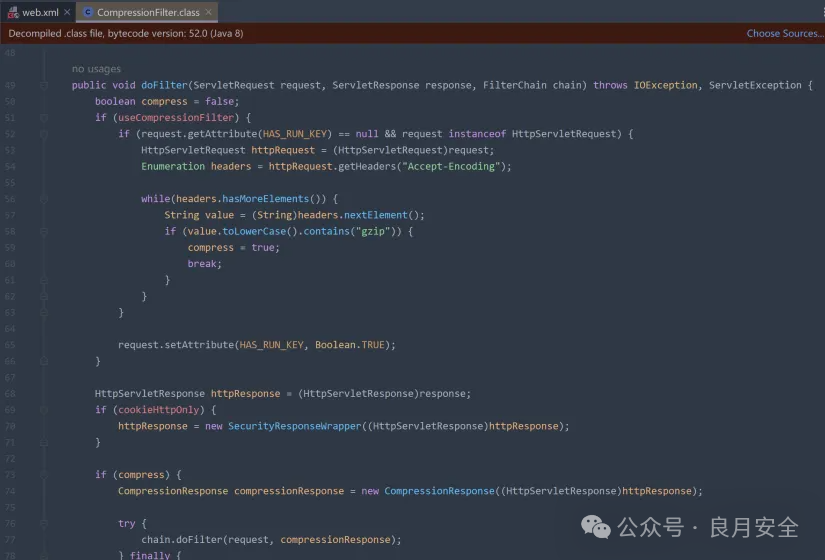Click 'instanceof' keyword on line 52
Viewport: 825px width, 560px height.
point(477,134)
